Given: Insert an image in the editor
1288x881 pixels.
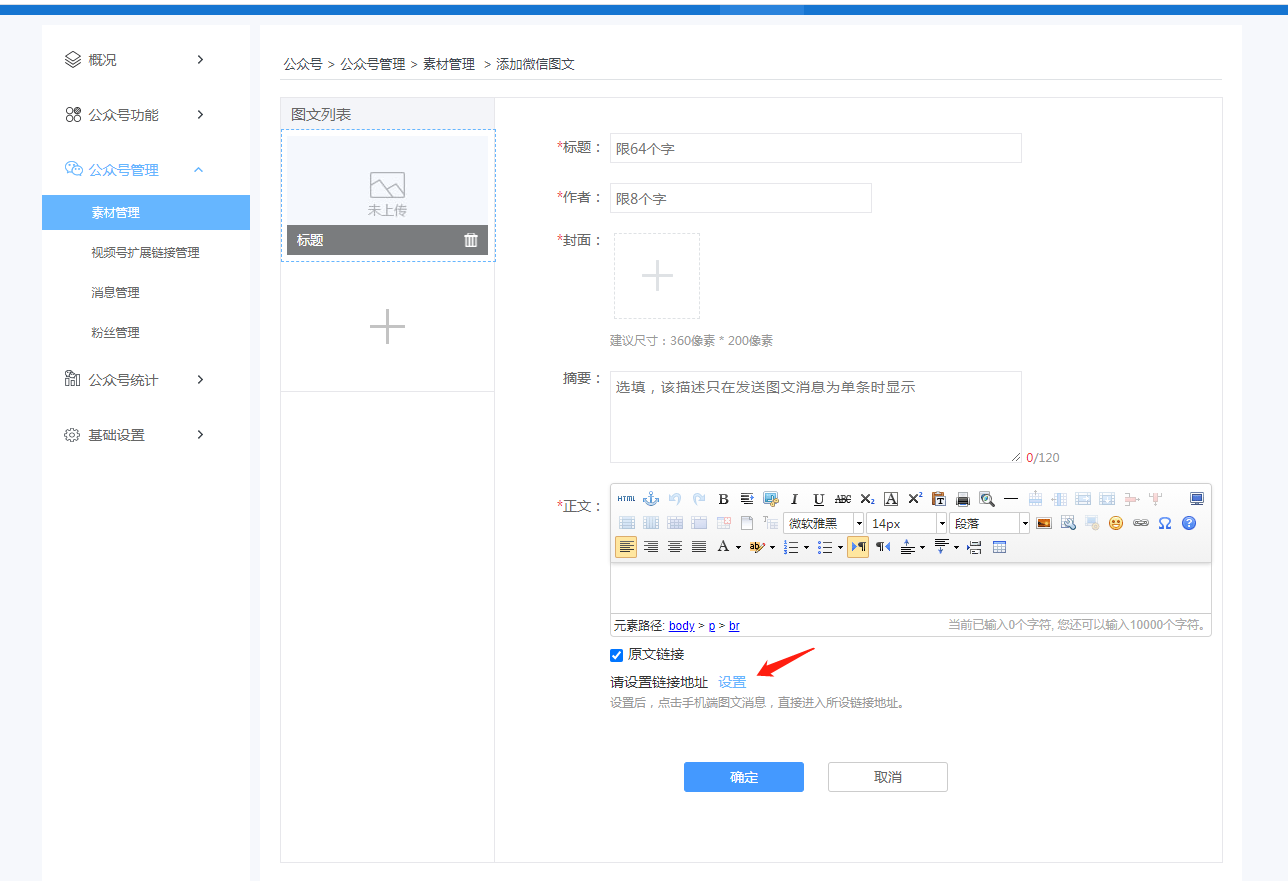Looking at the screenshot, I should pyautogui.click(x=1044, y=523).
